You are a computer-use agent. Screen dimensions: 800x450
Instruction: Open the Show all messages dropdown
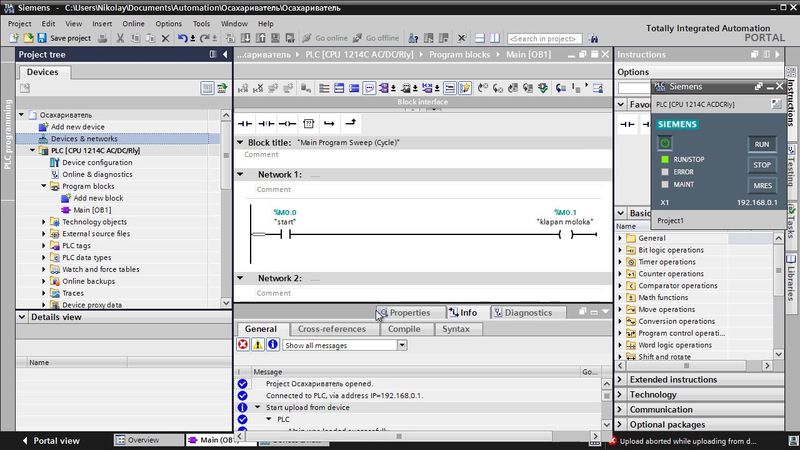(x=402, y=345)
